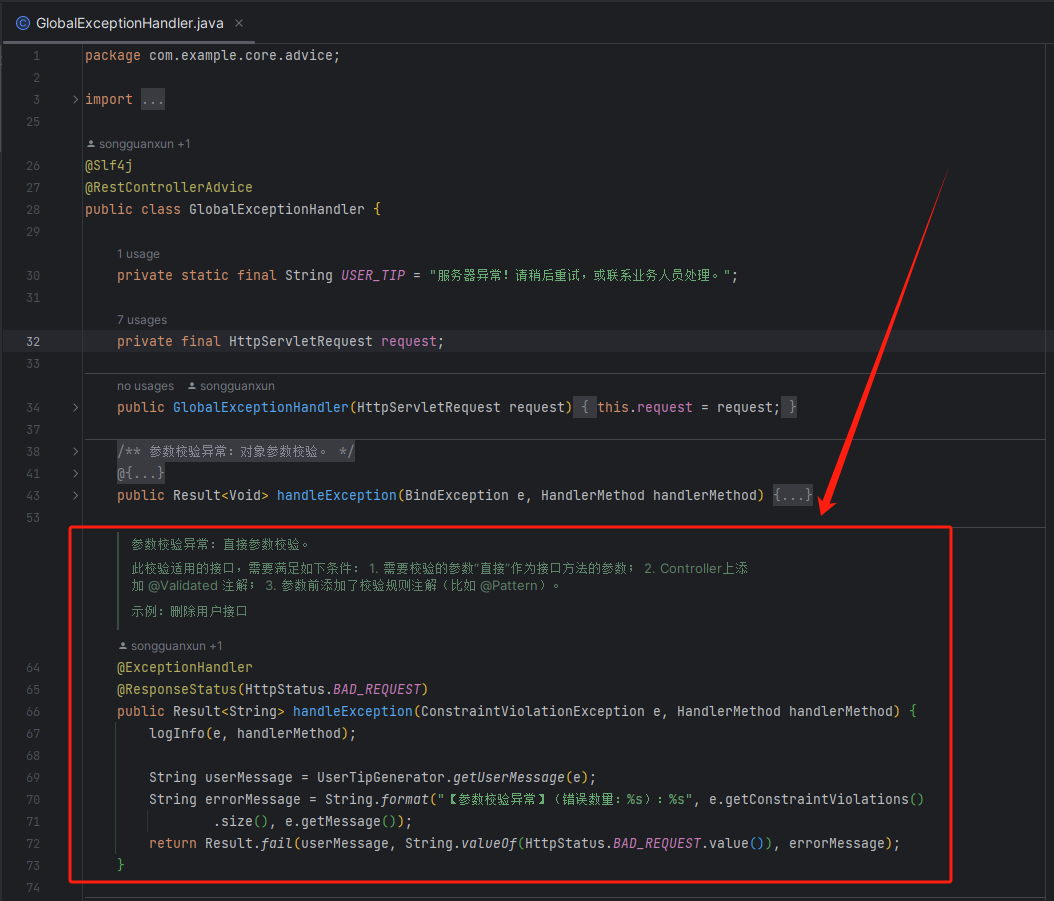1054x901 pixels.
Task: Click line number 32 in the gutter
Action: (x=32, y=341)
